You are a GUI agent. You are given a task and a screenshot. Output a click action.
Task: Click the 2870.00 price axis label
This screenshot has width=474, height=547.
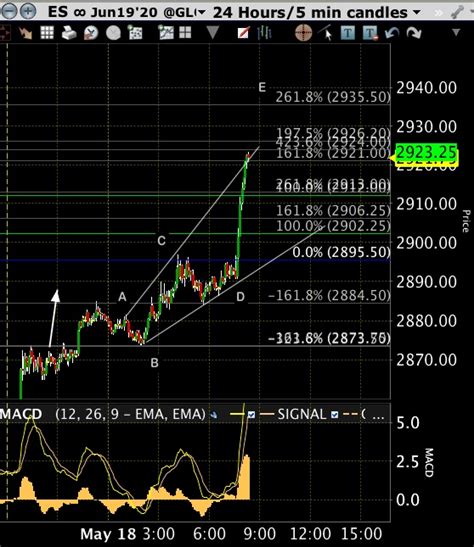pos(426,360)
